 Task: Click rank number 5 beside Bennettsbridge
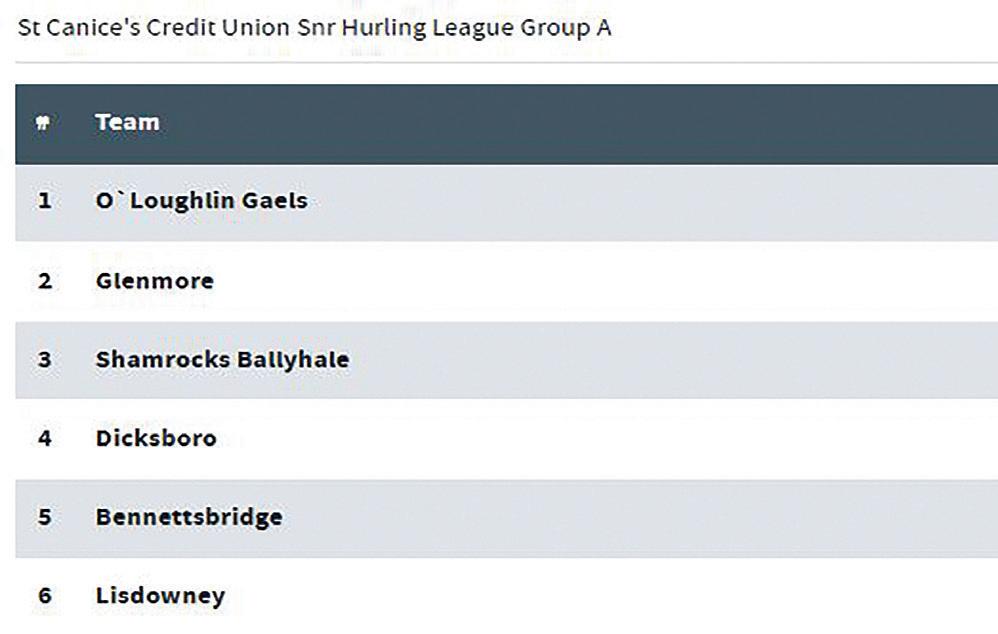(x=45, y=517)
